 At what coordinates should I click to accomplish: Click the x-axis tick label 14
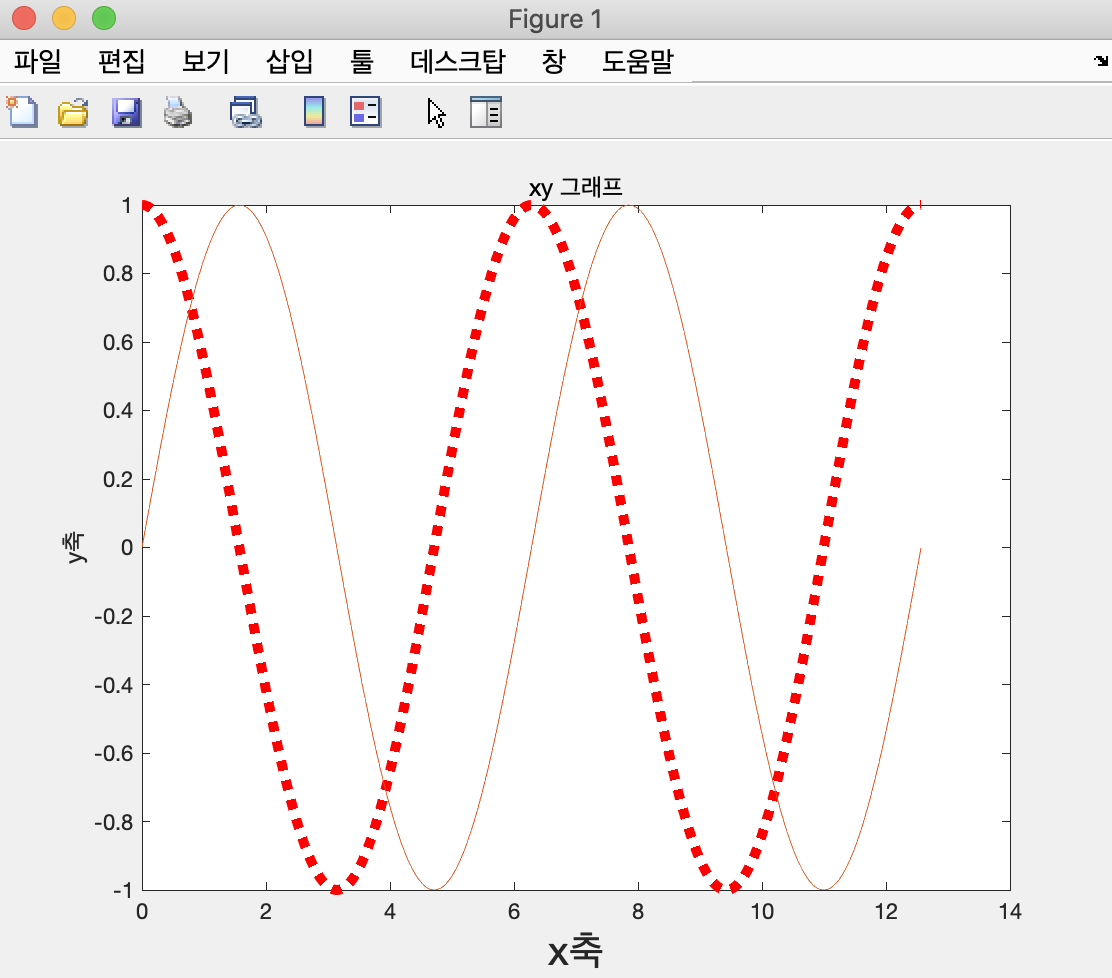pyautogui.click(x=1010, y=911)
